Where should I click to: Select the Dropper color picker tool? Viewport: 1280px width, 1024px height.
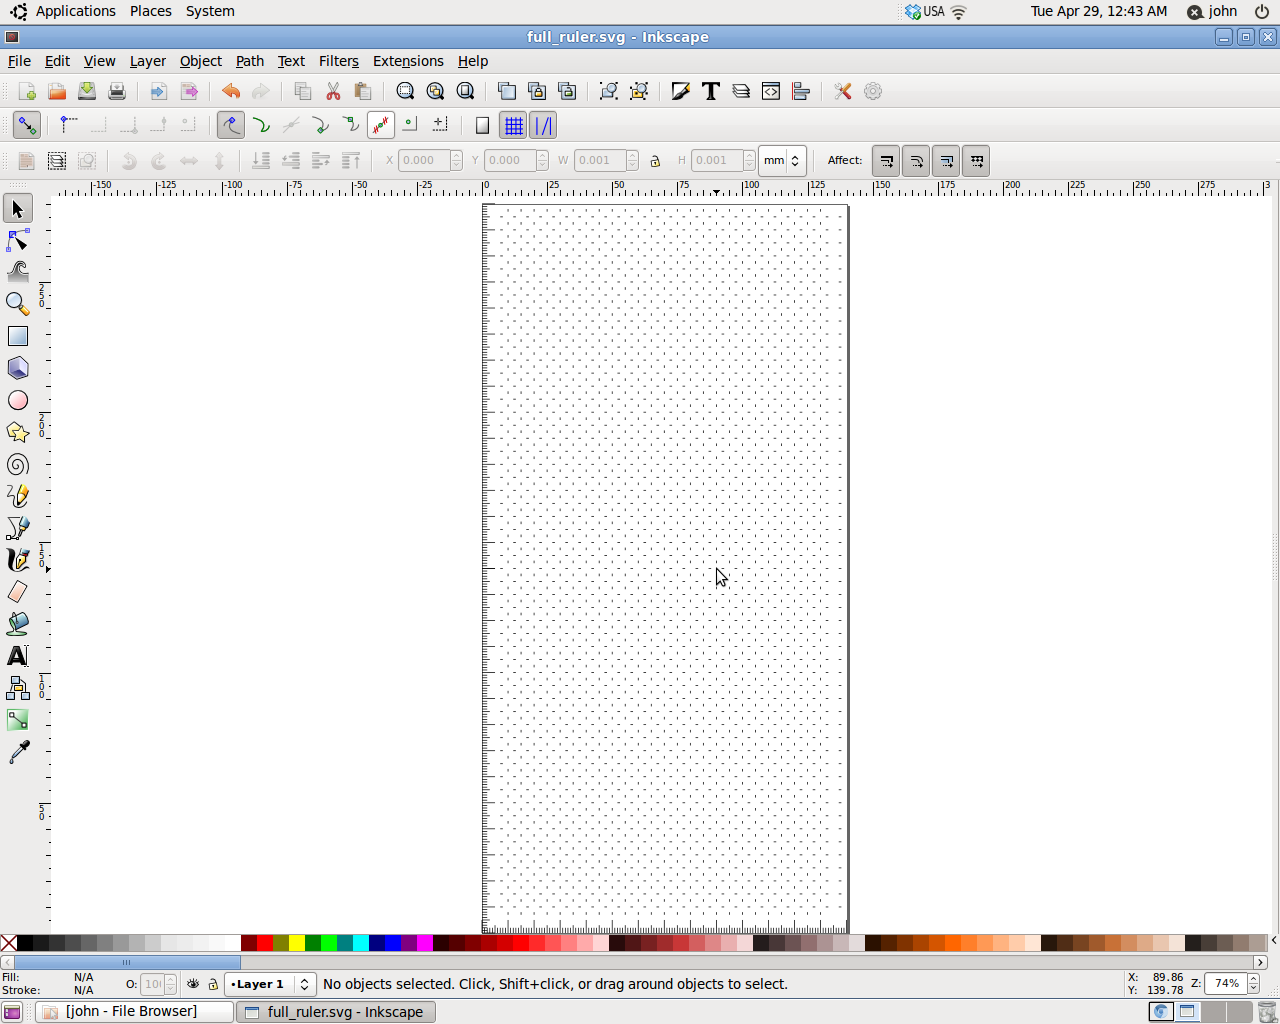coord(18,752)
